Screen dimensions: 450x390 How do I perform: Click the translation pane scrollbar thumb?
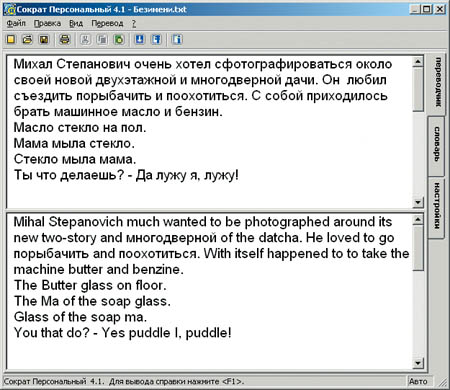(418, 248)
